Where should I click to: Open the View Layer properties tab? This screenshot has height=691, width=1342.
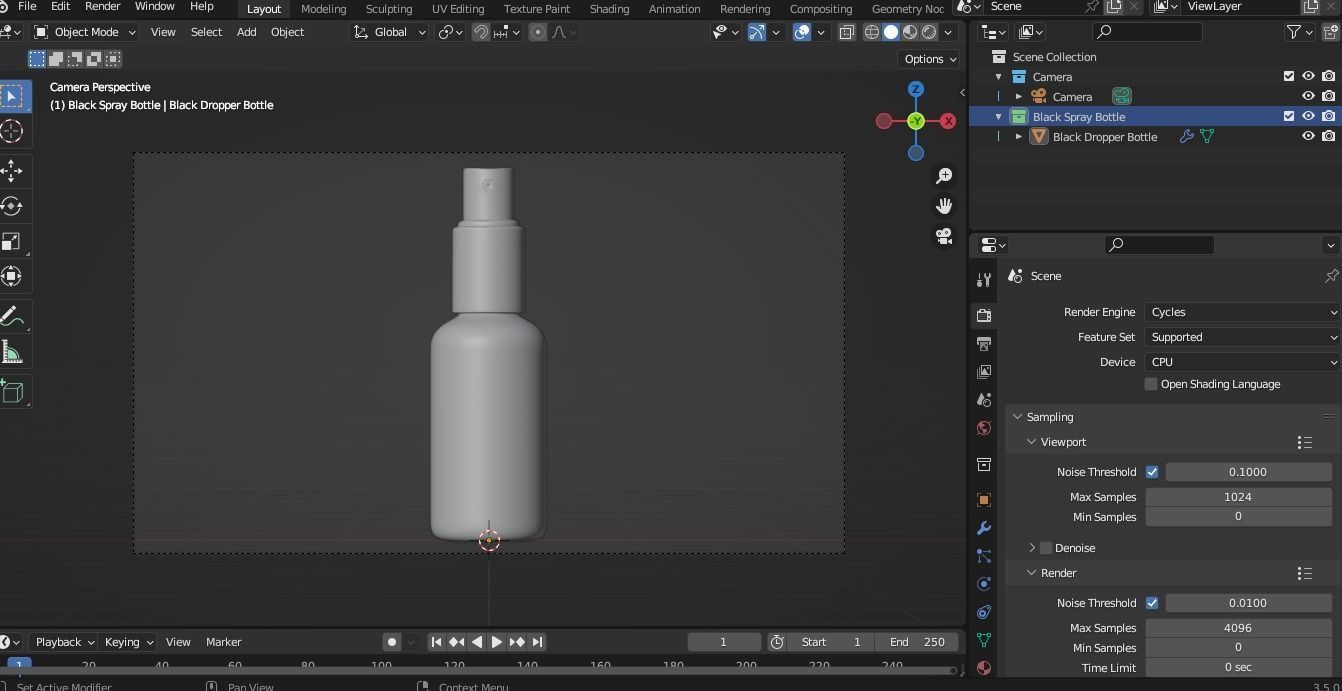(984, 371)
